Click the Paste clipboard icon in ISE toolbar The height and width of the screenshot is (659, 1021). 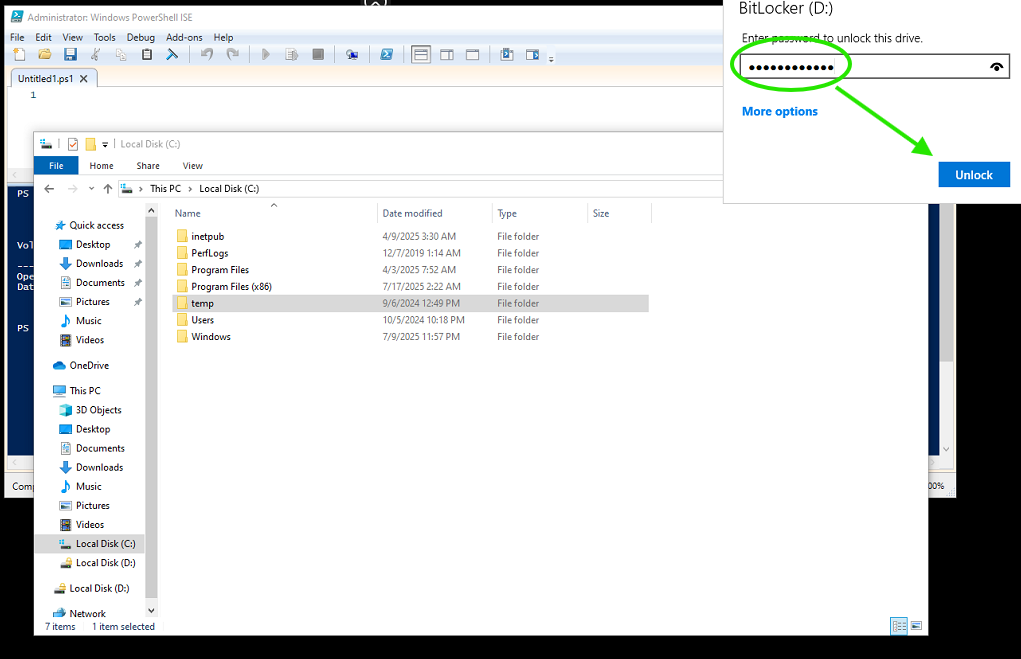[x=147, y=55]
